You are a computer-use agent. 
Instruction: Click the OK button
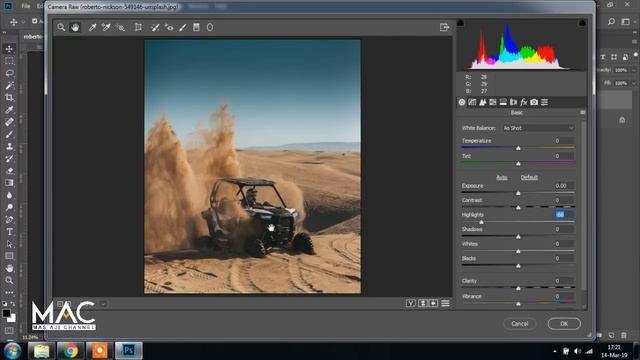coord(564,324)
